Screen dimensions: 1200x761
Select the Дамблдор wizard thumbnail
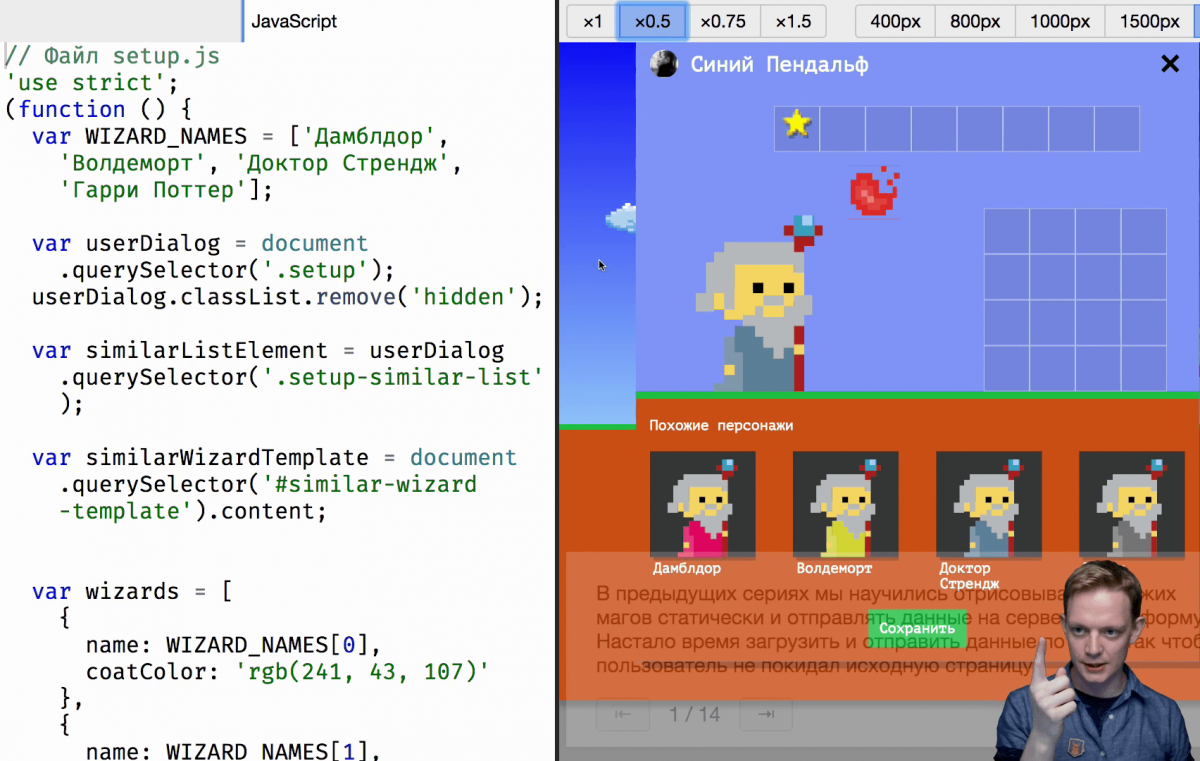click(702, 504)
